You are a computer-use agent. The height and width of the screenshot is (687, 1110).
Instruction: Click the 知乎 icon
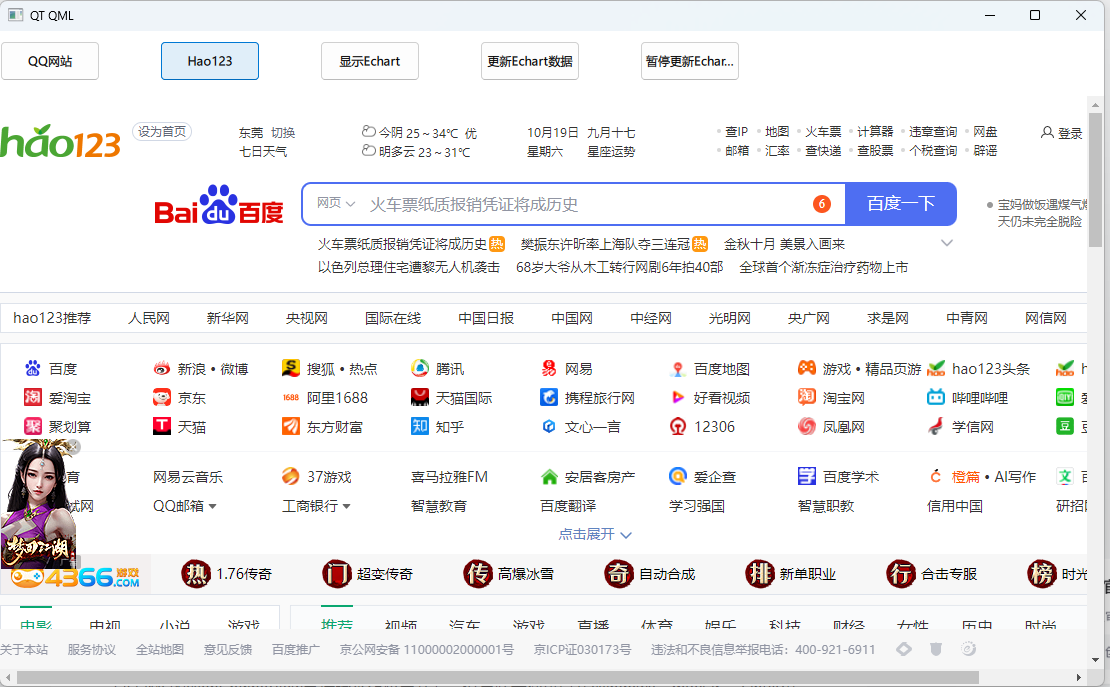coord(419,426)
